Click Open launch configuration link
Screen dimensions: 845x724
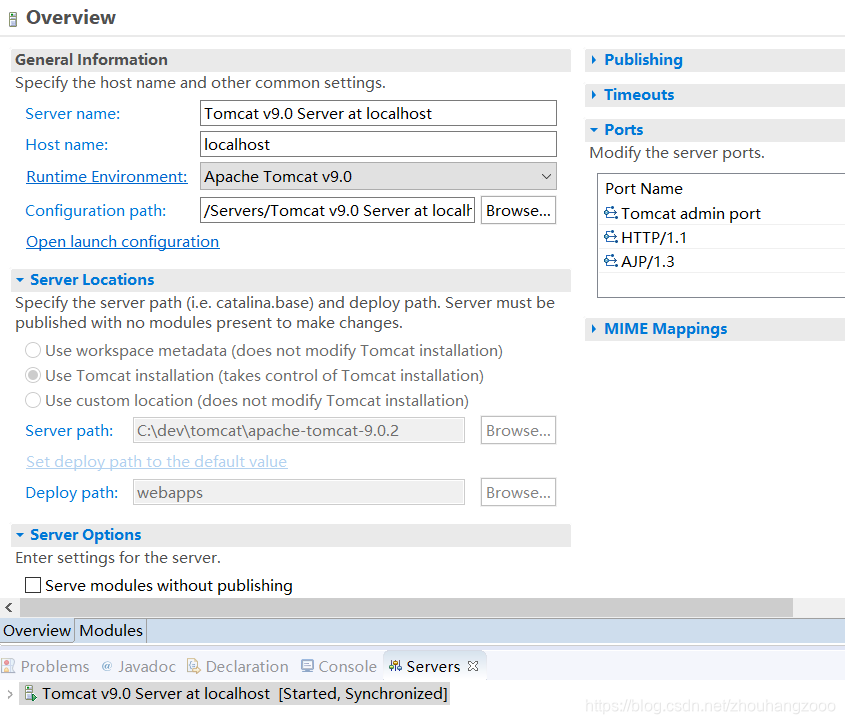tap(122, 242)
